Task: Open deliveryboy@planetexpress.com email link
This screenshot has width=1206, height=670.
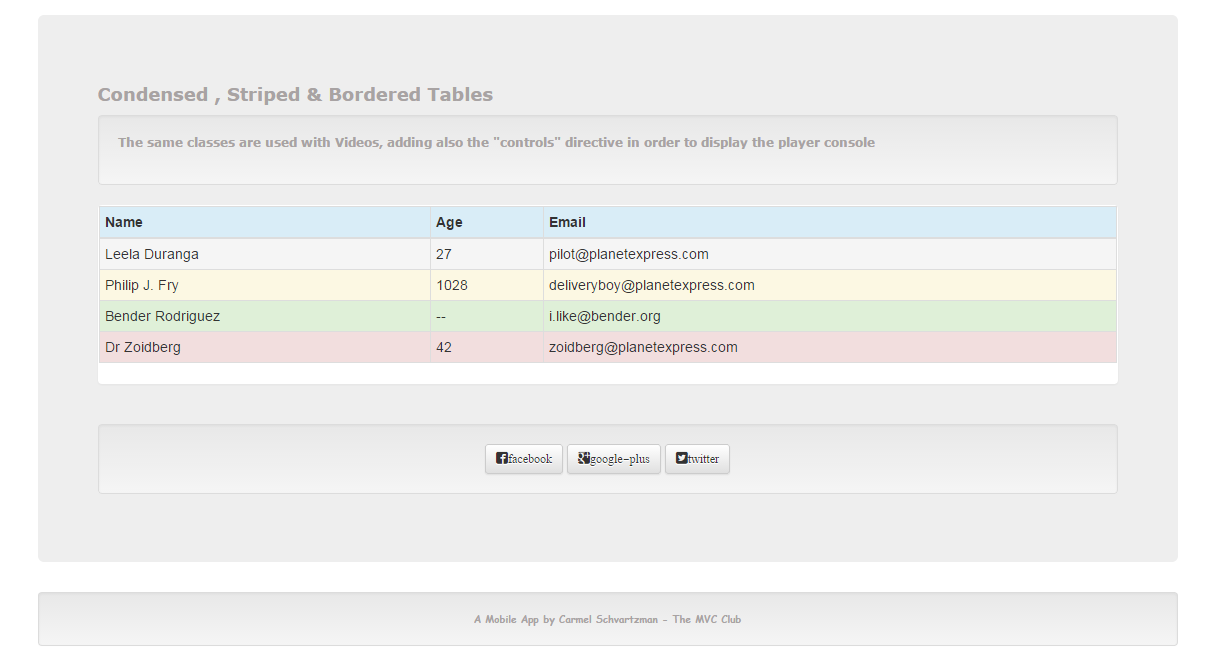Action: (x=652, y=285)
